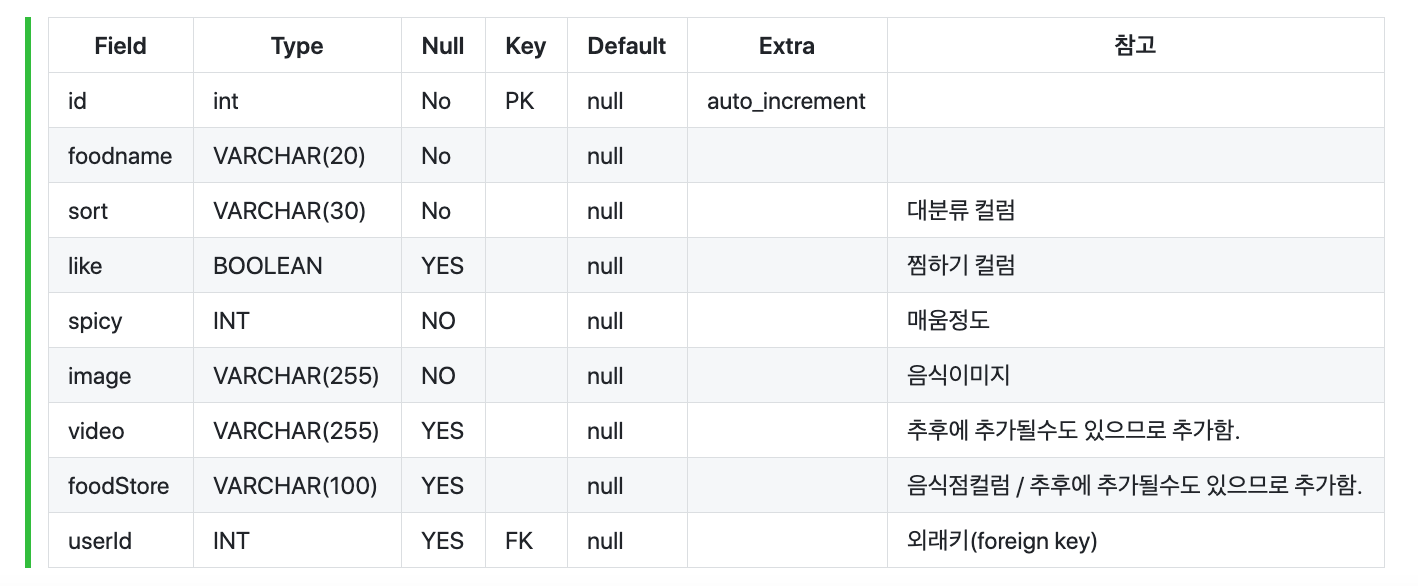The width and height of the screenshot is (1418, 586).
Task: Select the VARCHAR(100) type cell
Action: [x=297, y=486]
